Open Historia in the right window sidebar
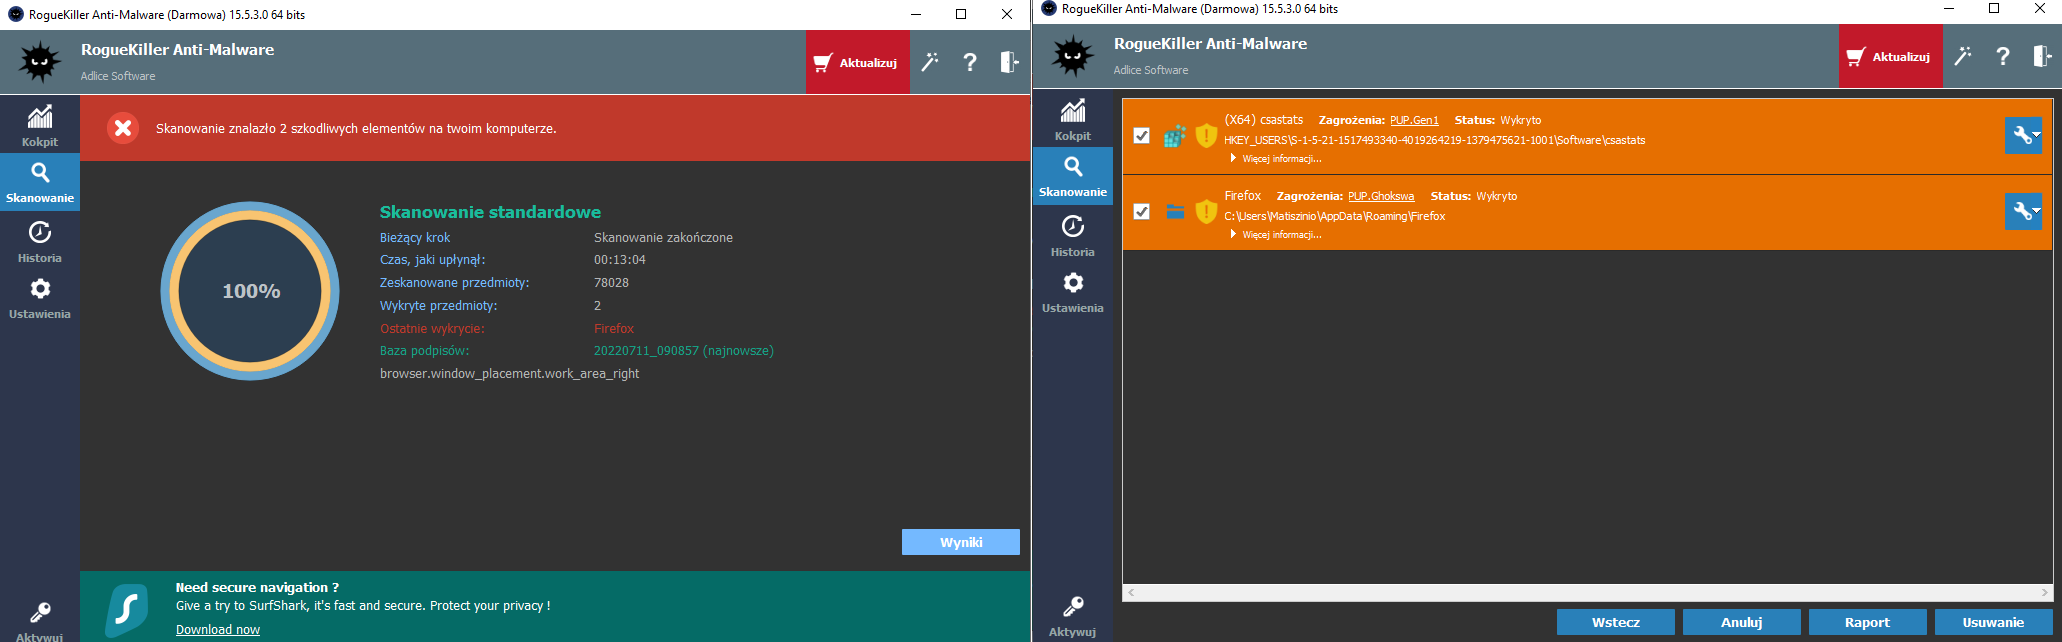The width and height of the screenshot is (2062, 642). click(x=1073, y=236)
